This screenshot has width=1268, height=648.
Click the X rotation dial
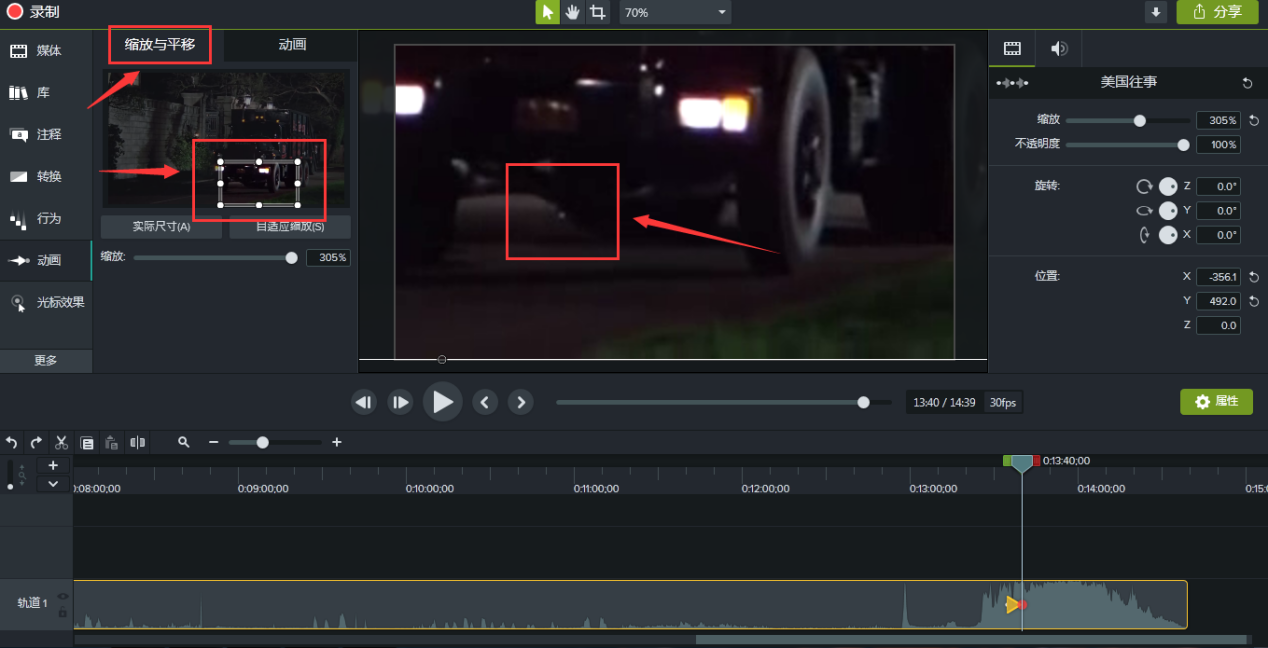click(x=1168, y=235)
